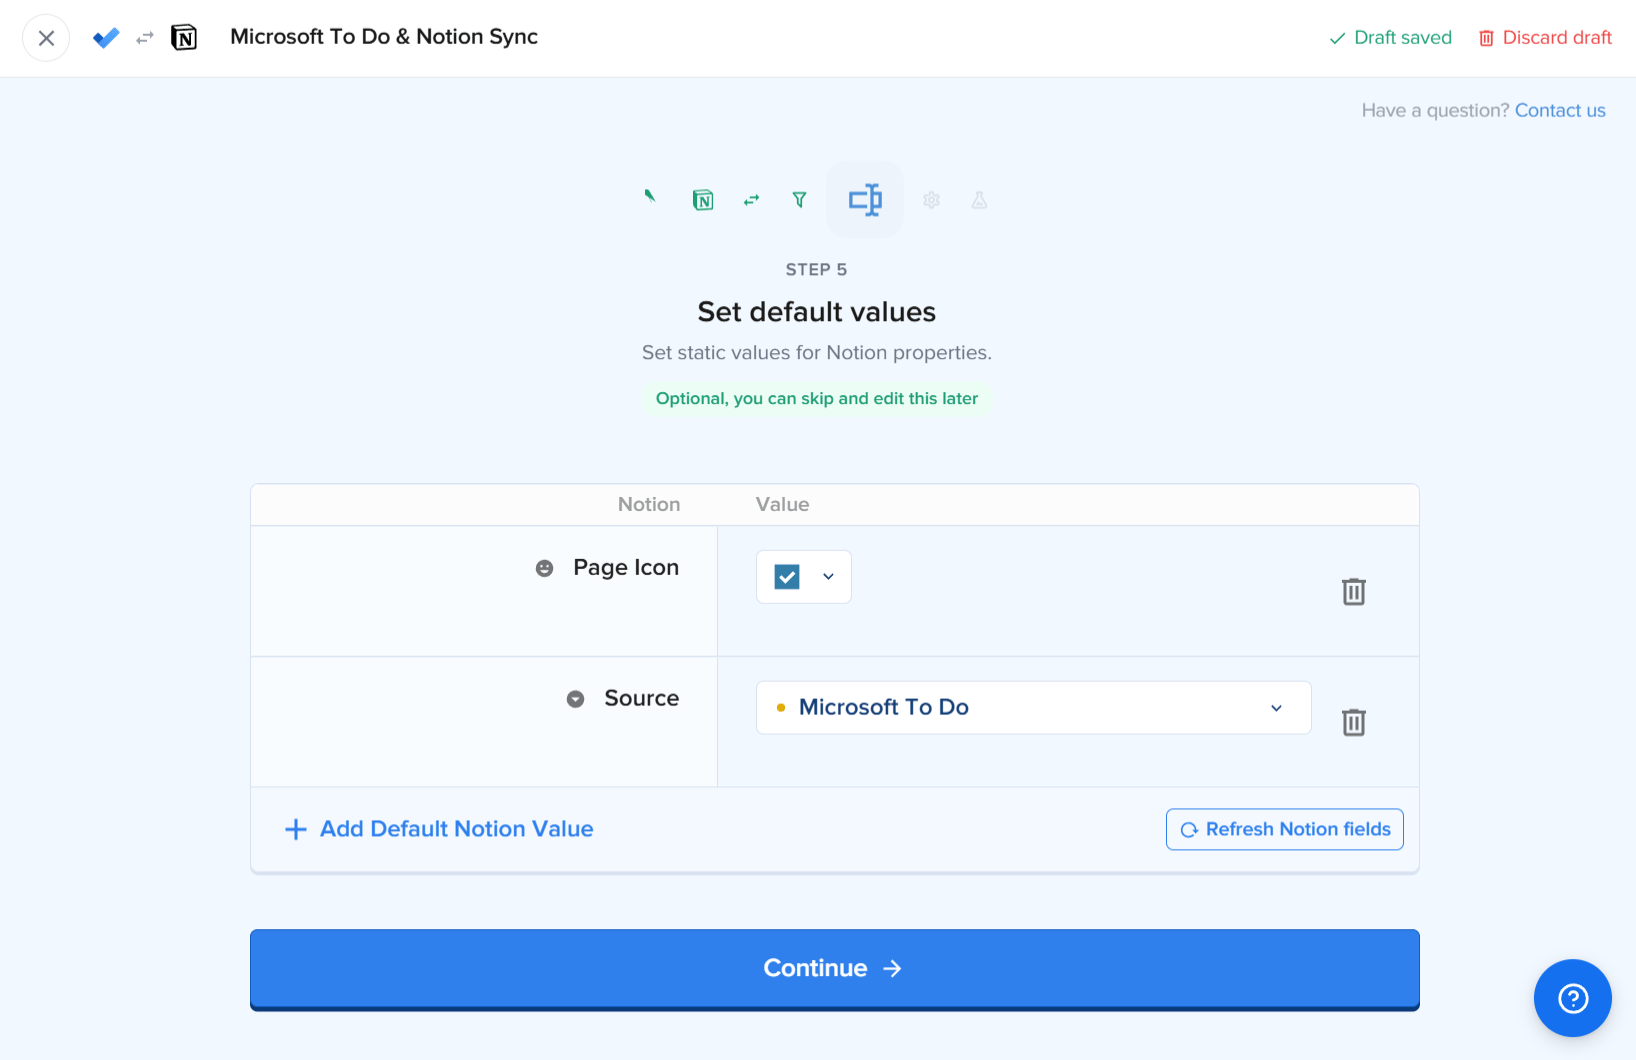Click the Draft saved status

(1390, 38)
